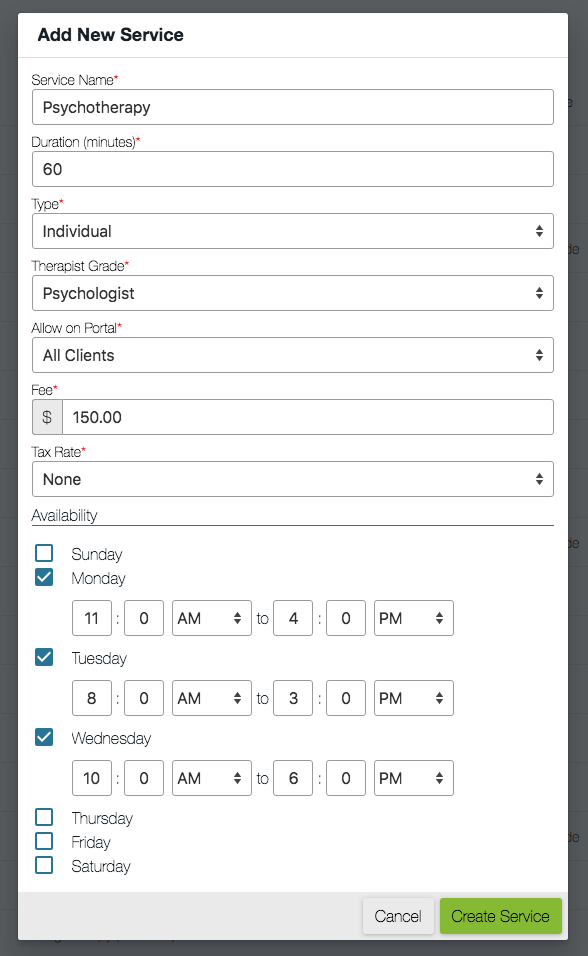Cancel adding the new service
This screenshot has width=588, height=956.
tap(398, 916)
